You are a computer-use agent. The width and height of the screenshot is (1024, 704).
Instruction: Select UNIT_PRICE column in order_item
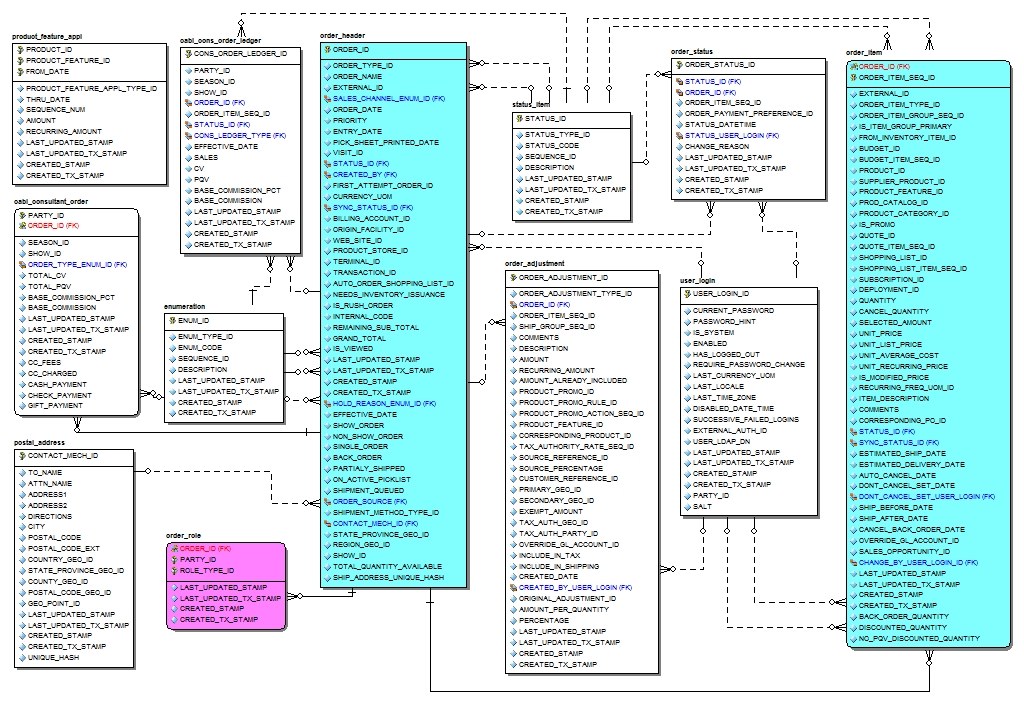[x=880, y=333]
